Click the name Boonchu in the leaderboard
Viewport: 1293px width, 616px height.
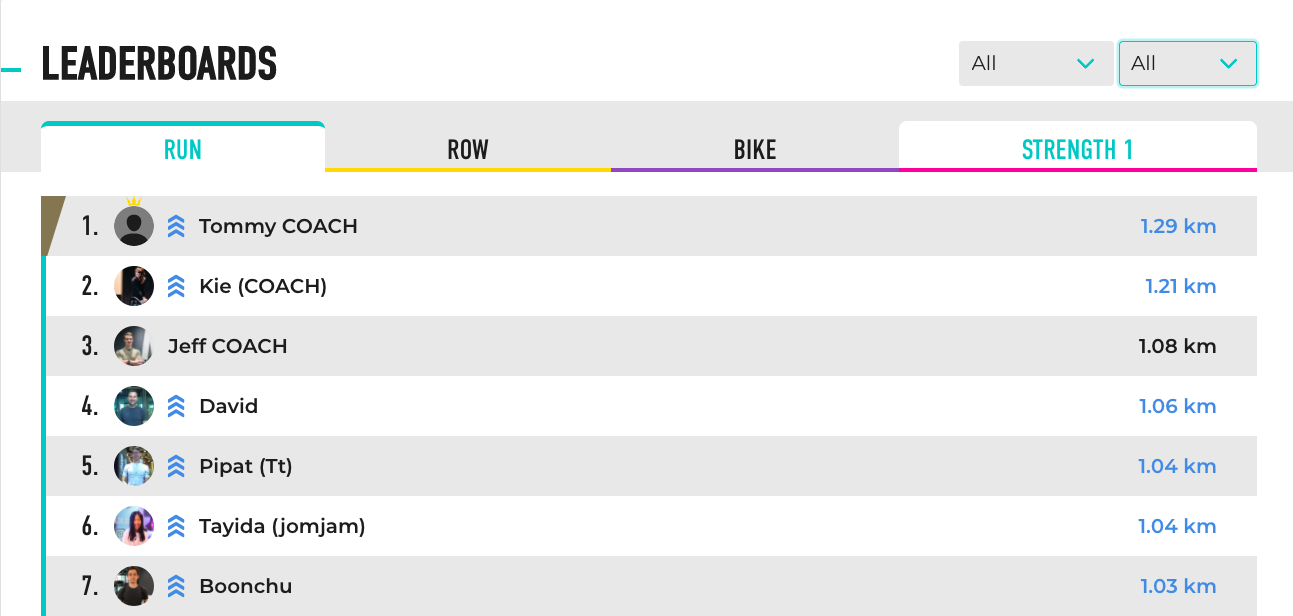pyautogui.click(x=246, y=586)
